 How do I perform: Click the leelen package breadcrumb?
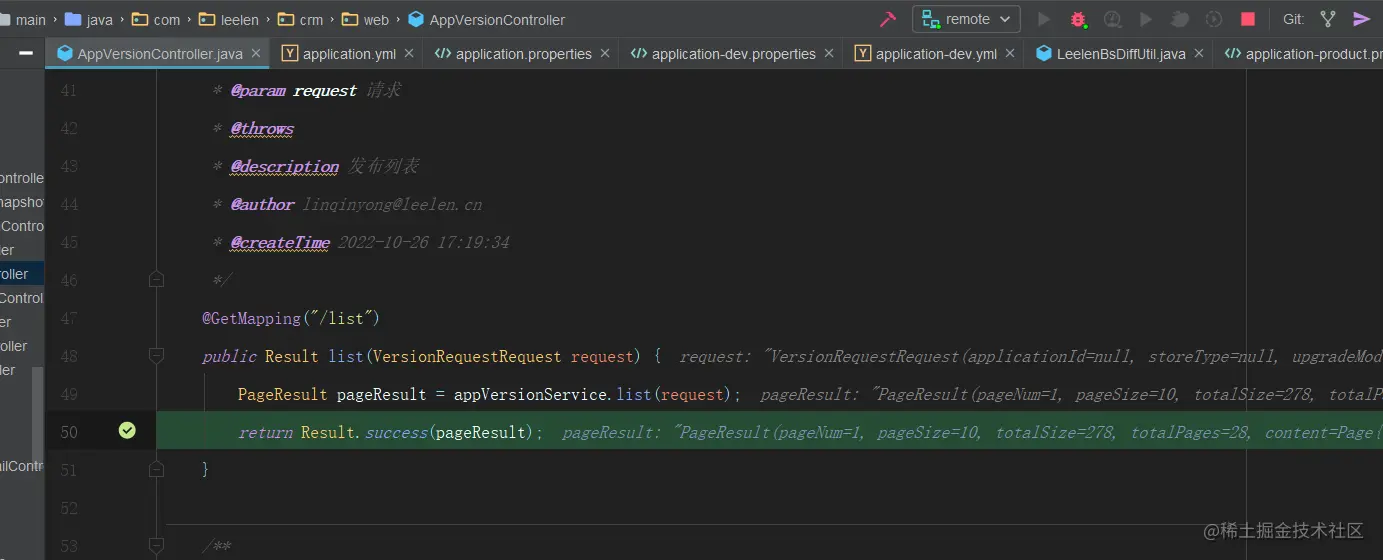tap(228, 19)
